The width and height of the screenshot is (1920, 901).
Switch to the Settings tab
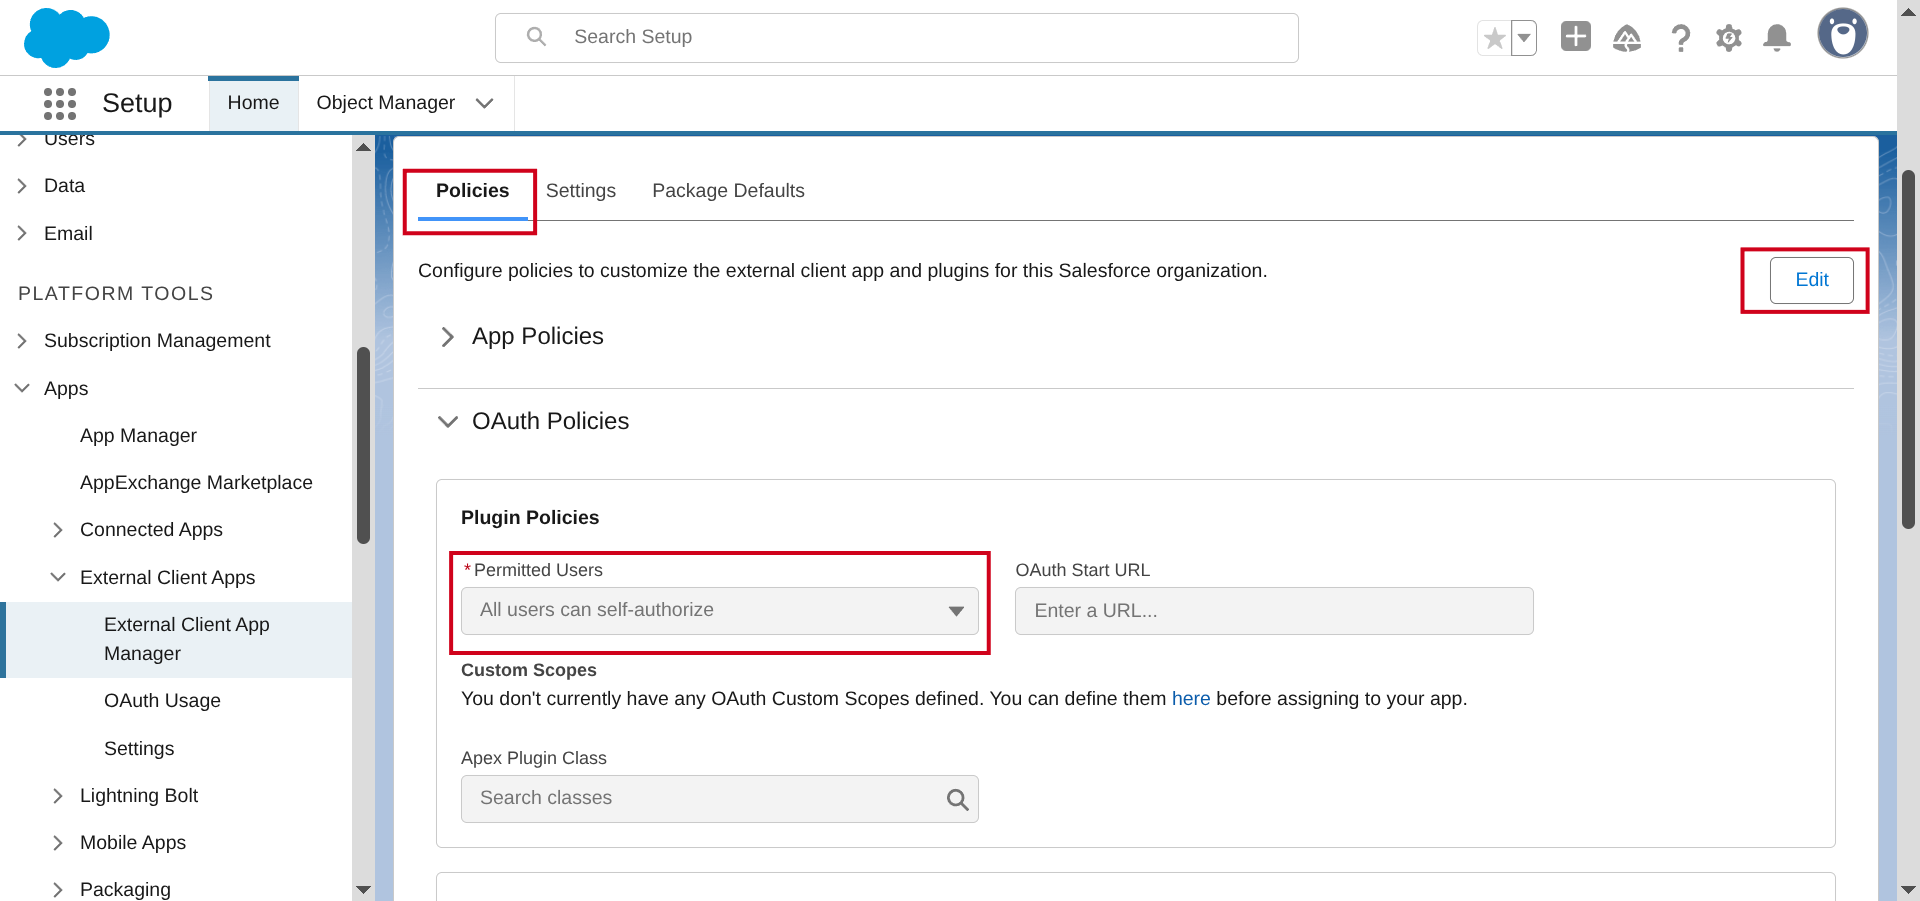pyautogui.click(x=581, y=191)
